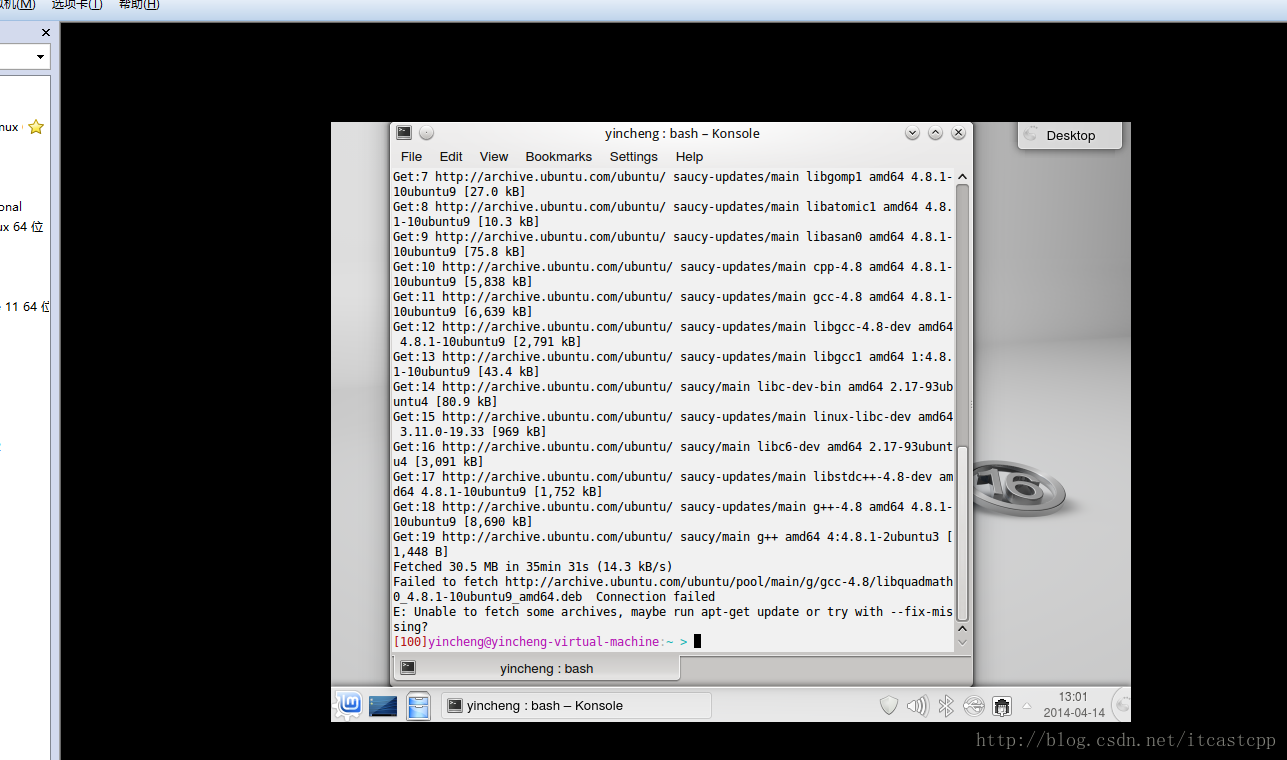This screenshot has width=1287, height=760.
Task: Open the File menu in Konsole
Action: coord(411,157)
